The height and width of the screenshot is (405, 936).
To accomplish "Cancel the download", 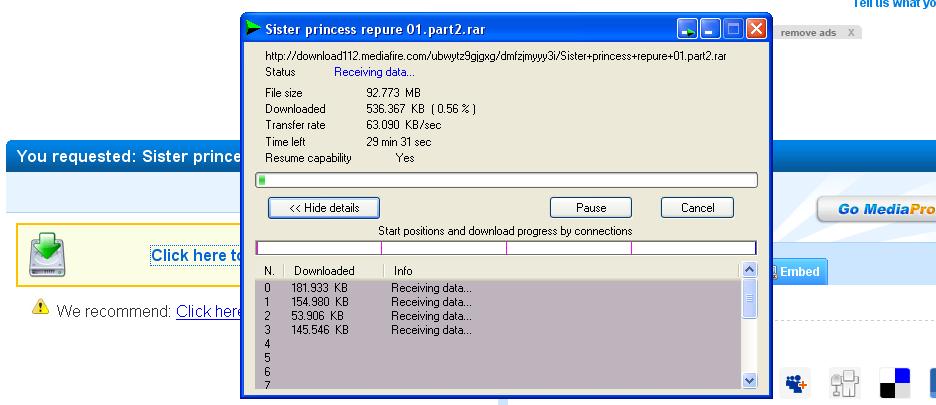I will (697, 208).
